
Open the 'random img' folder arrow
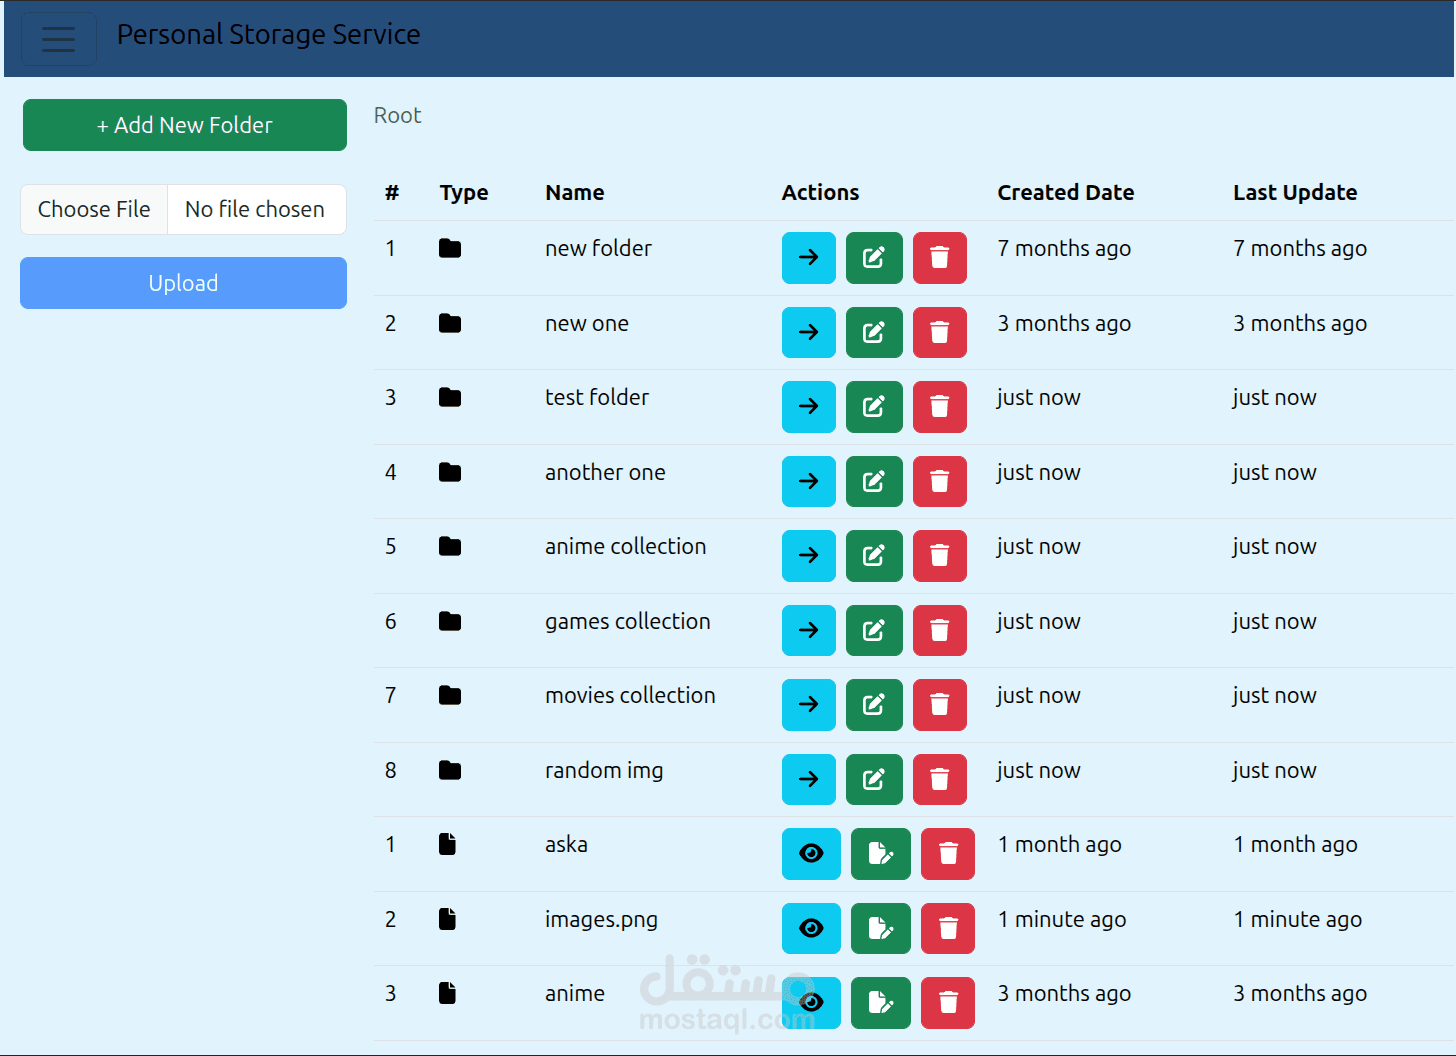809,779
